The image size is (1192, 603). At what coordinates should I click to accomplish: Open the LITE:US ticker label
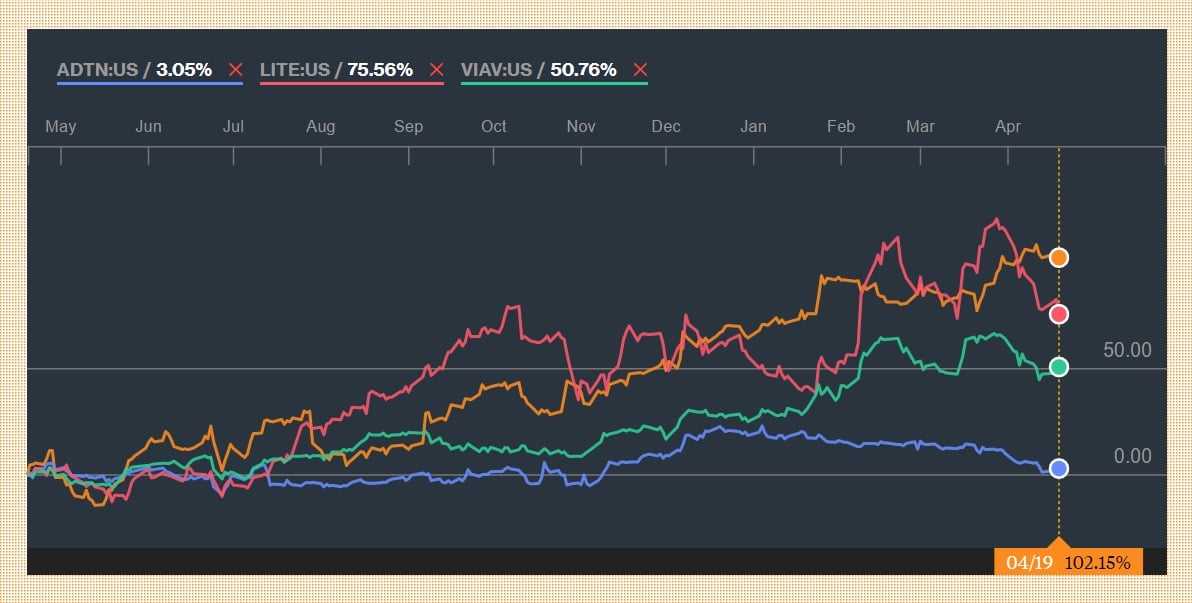tap(295, 70)
